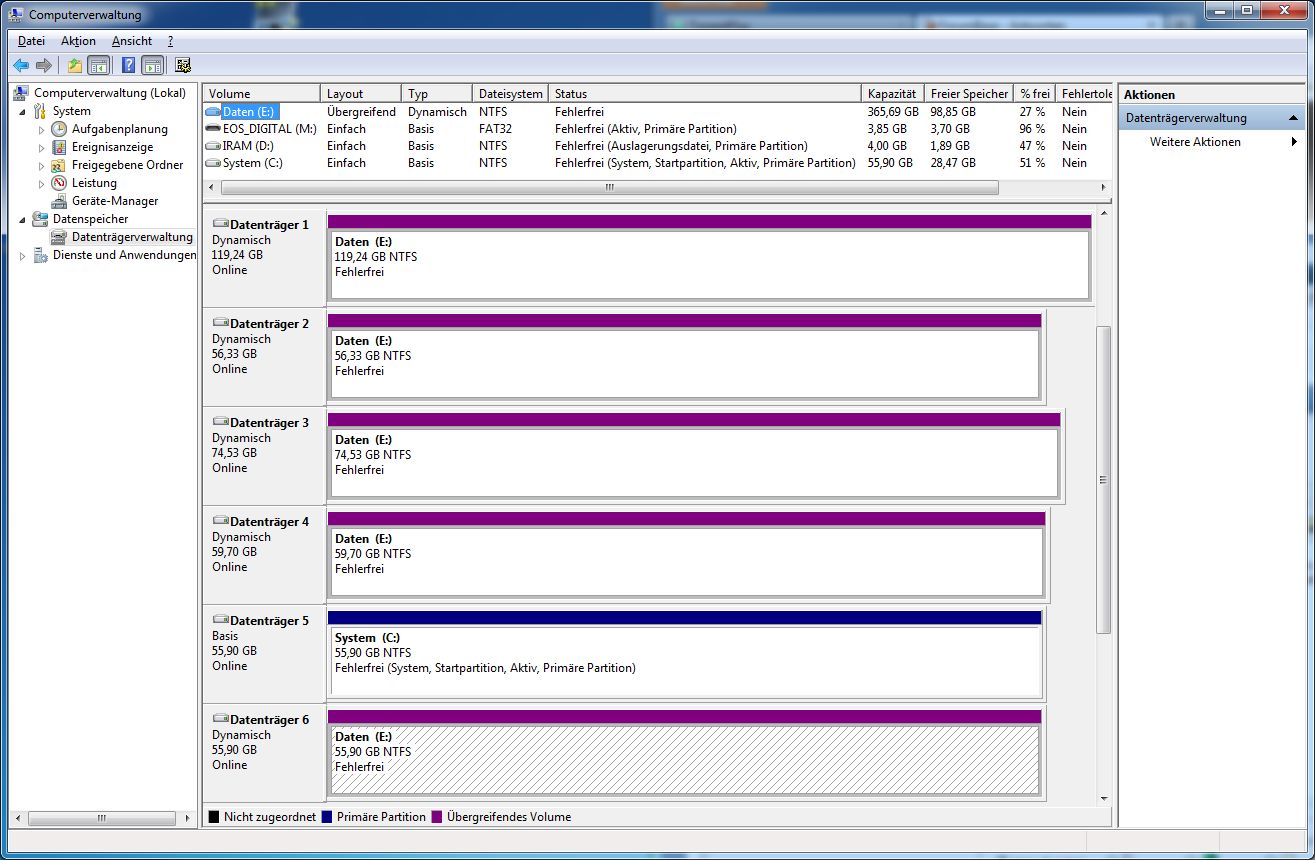
Task: Expand the Ereignisanzeige node
Action: point(41,147)
